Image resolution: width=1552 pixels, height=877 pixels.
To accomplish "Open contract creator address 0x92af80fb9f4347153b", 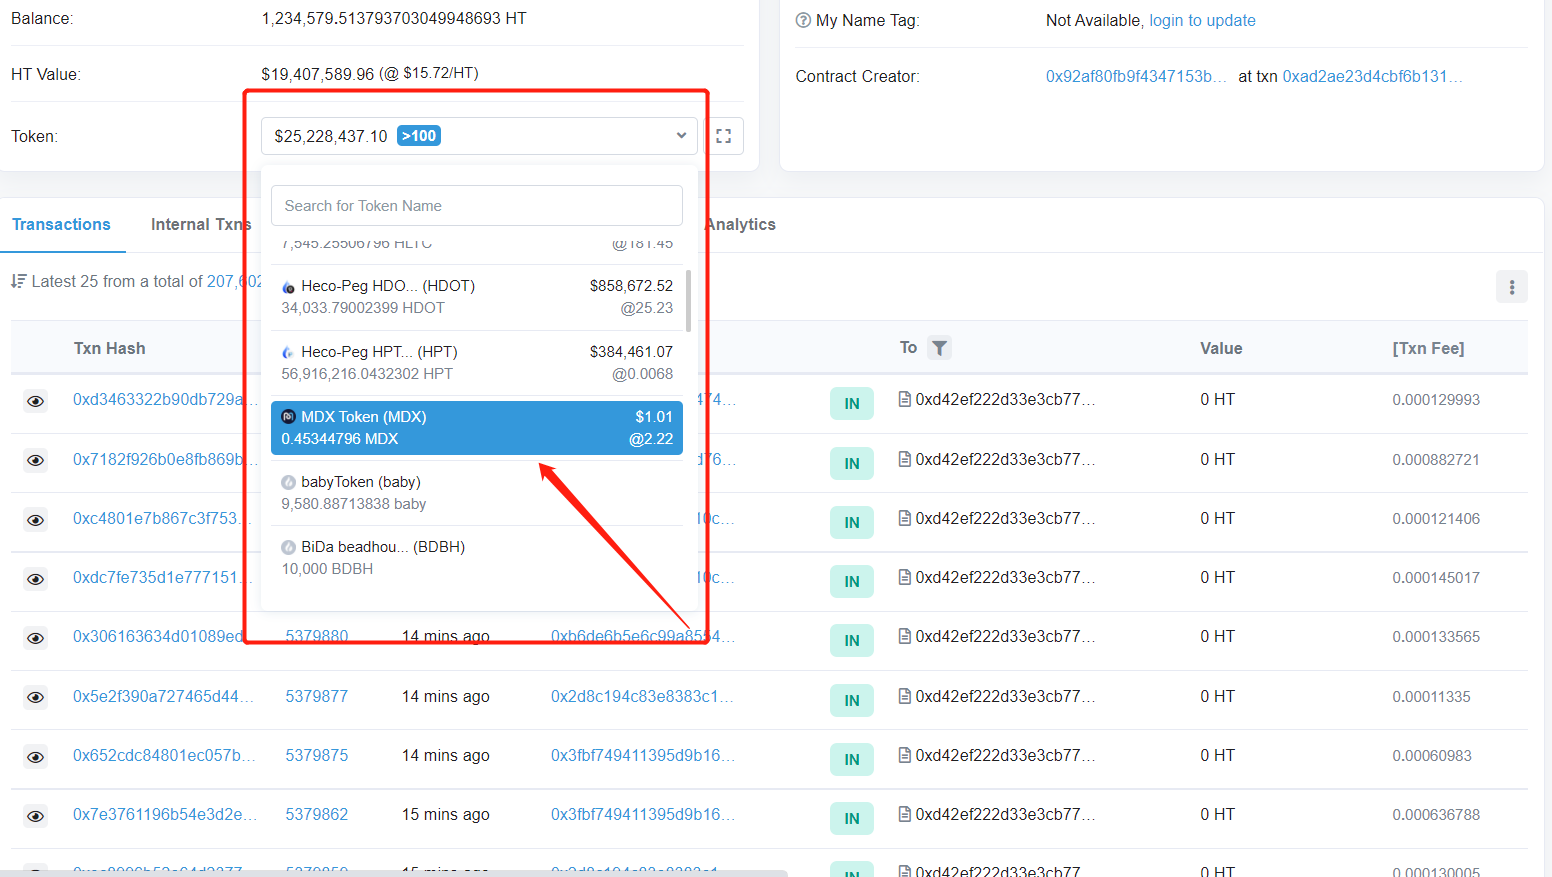I will click(x=1136, y=76).
